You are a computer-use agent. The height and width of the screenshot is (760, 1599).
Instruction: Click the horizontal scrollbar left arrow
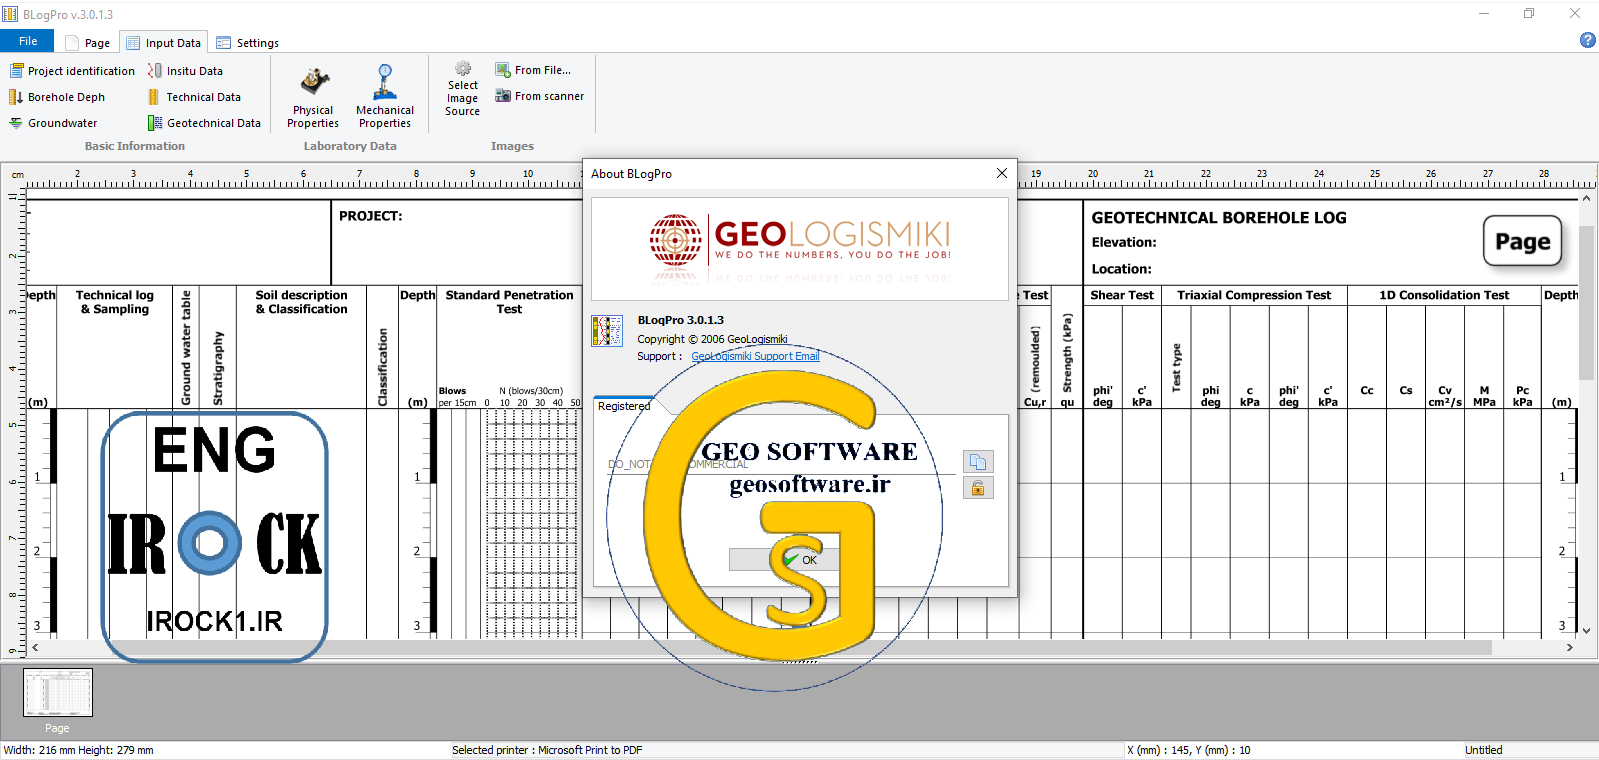point(35,647)
